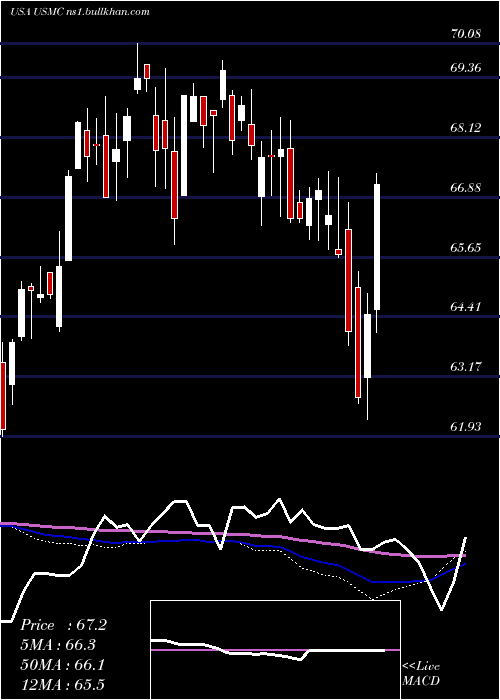The height and width of the screenshot is (700, 500).
Task: Click the Price : 67.2 readout
Action: (63, 625)
